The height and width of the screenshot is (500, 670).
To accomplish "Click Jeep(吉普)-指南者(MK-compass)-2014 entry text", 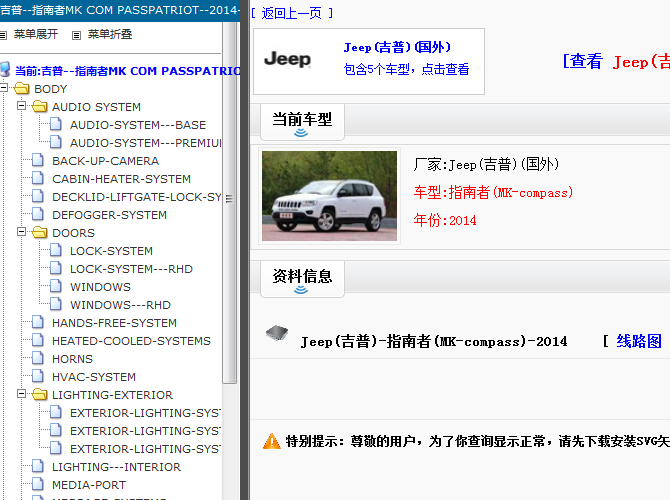I will [x=434, y=341].
